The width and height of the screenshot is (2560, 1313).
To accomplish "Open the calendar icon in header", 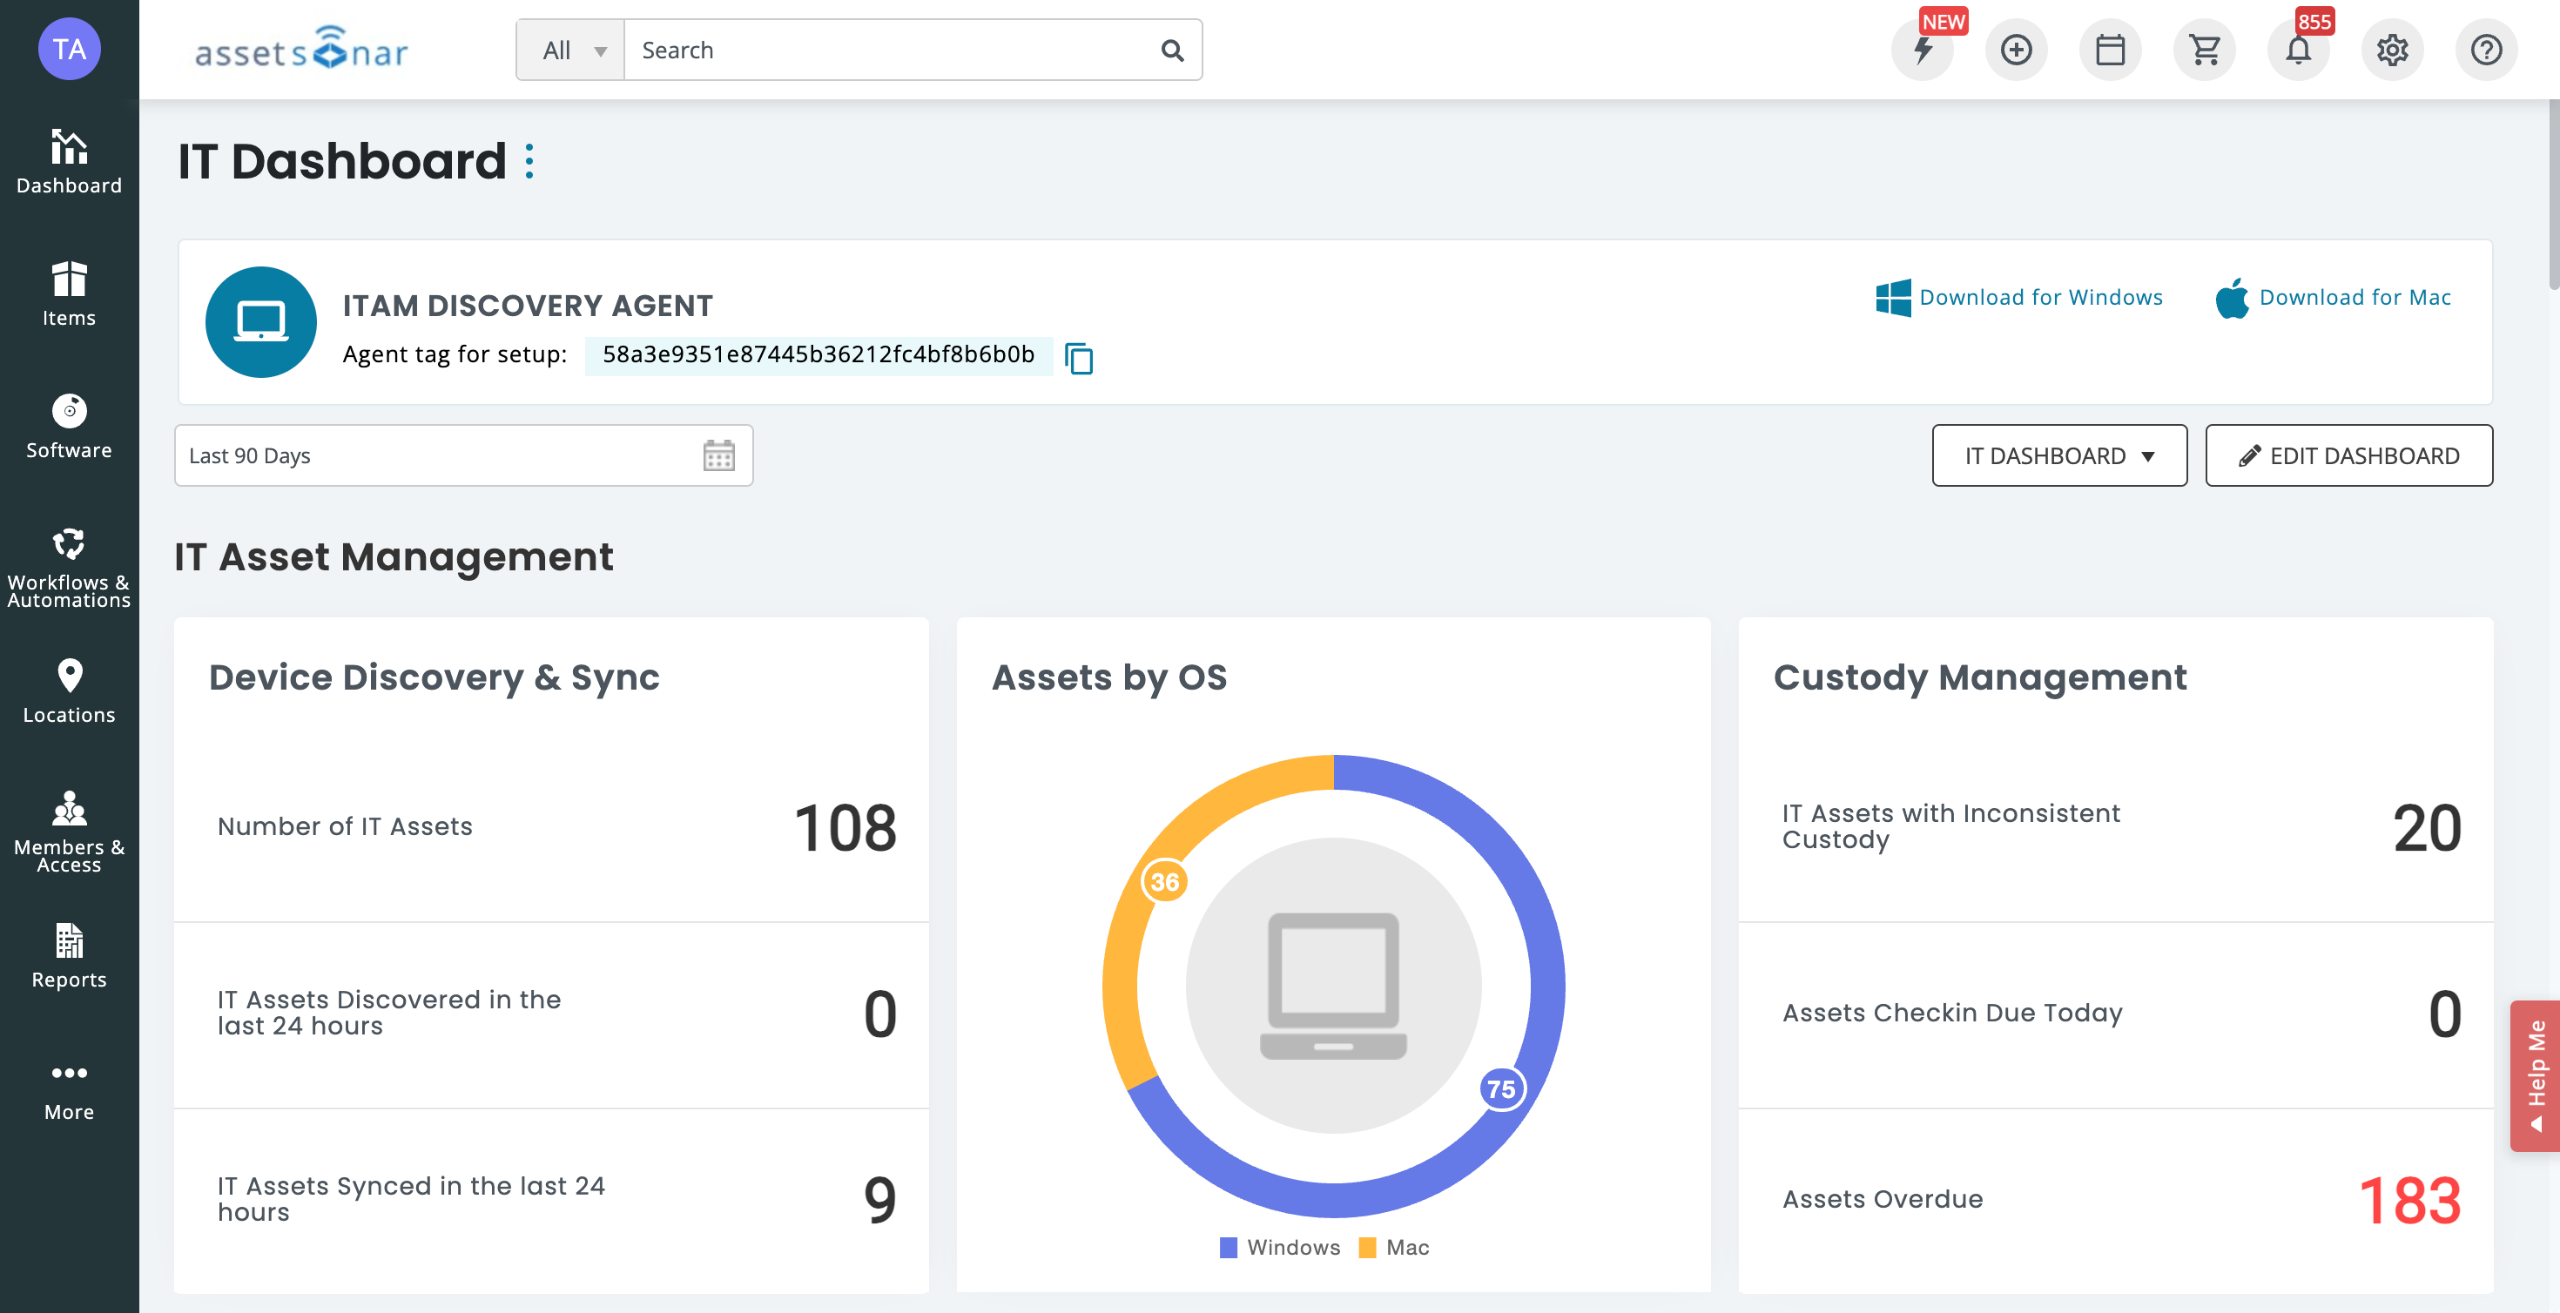I will (2110, 50).
